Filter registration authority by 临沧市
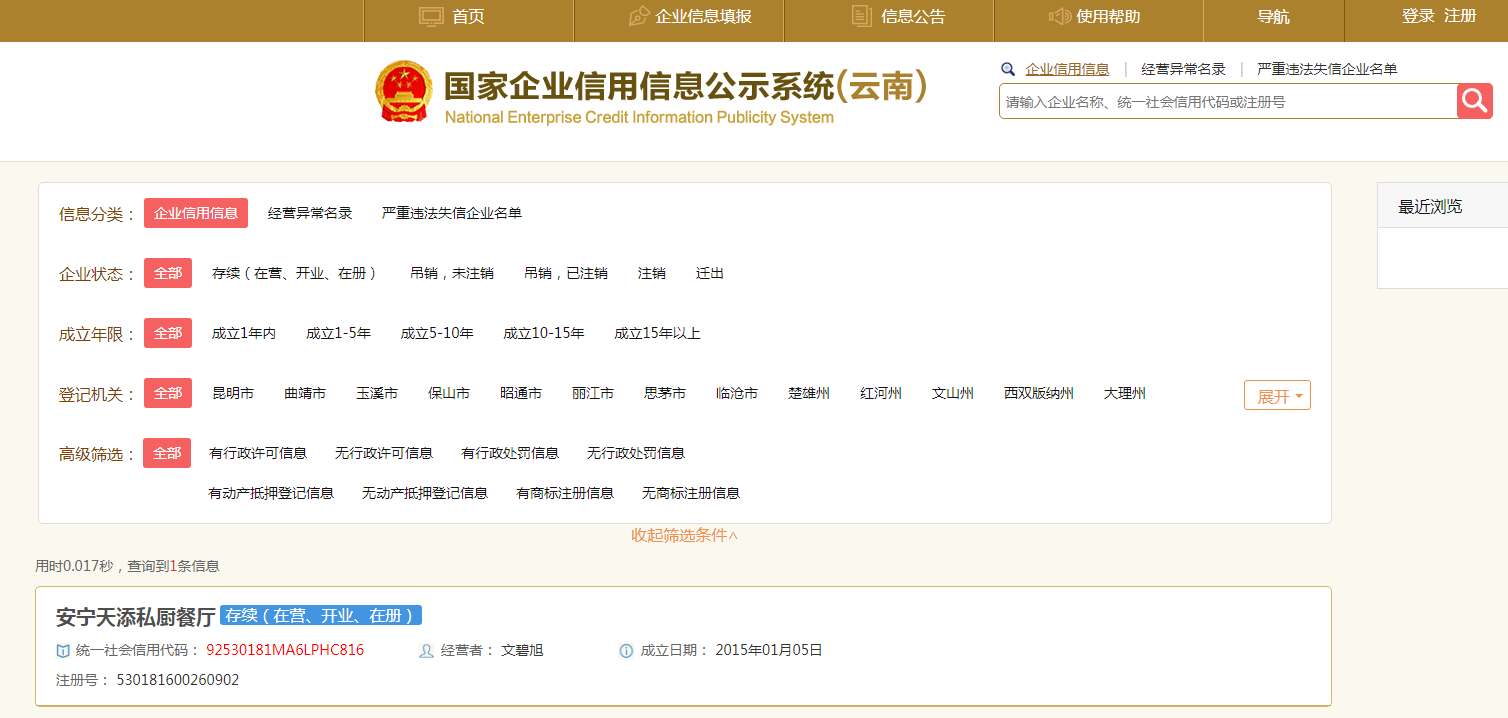This screenshot has width=1508, height=718. tap(737, 393)
